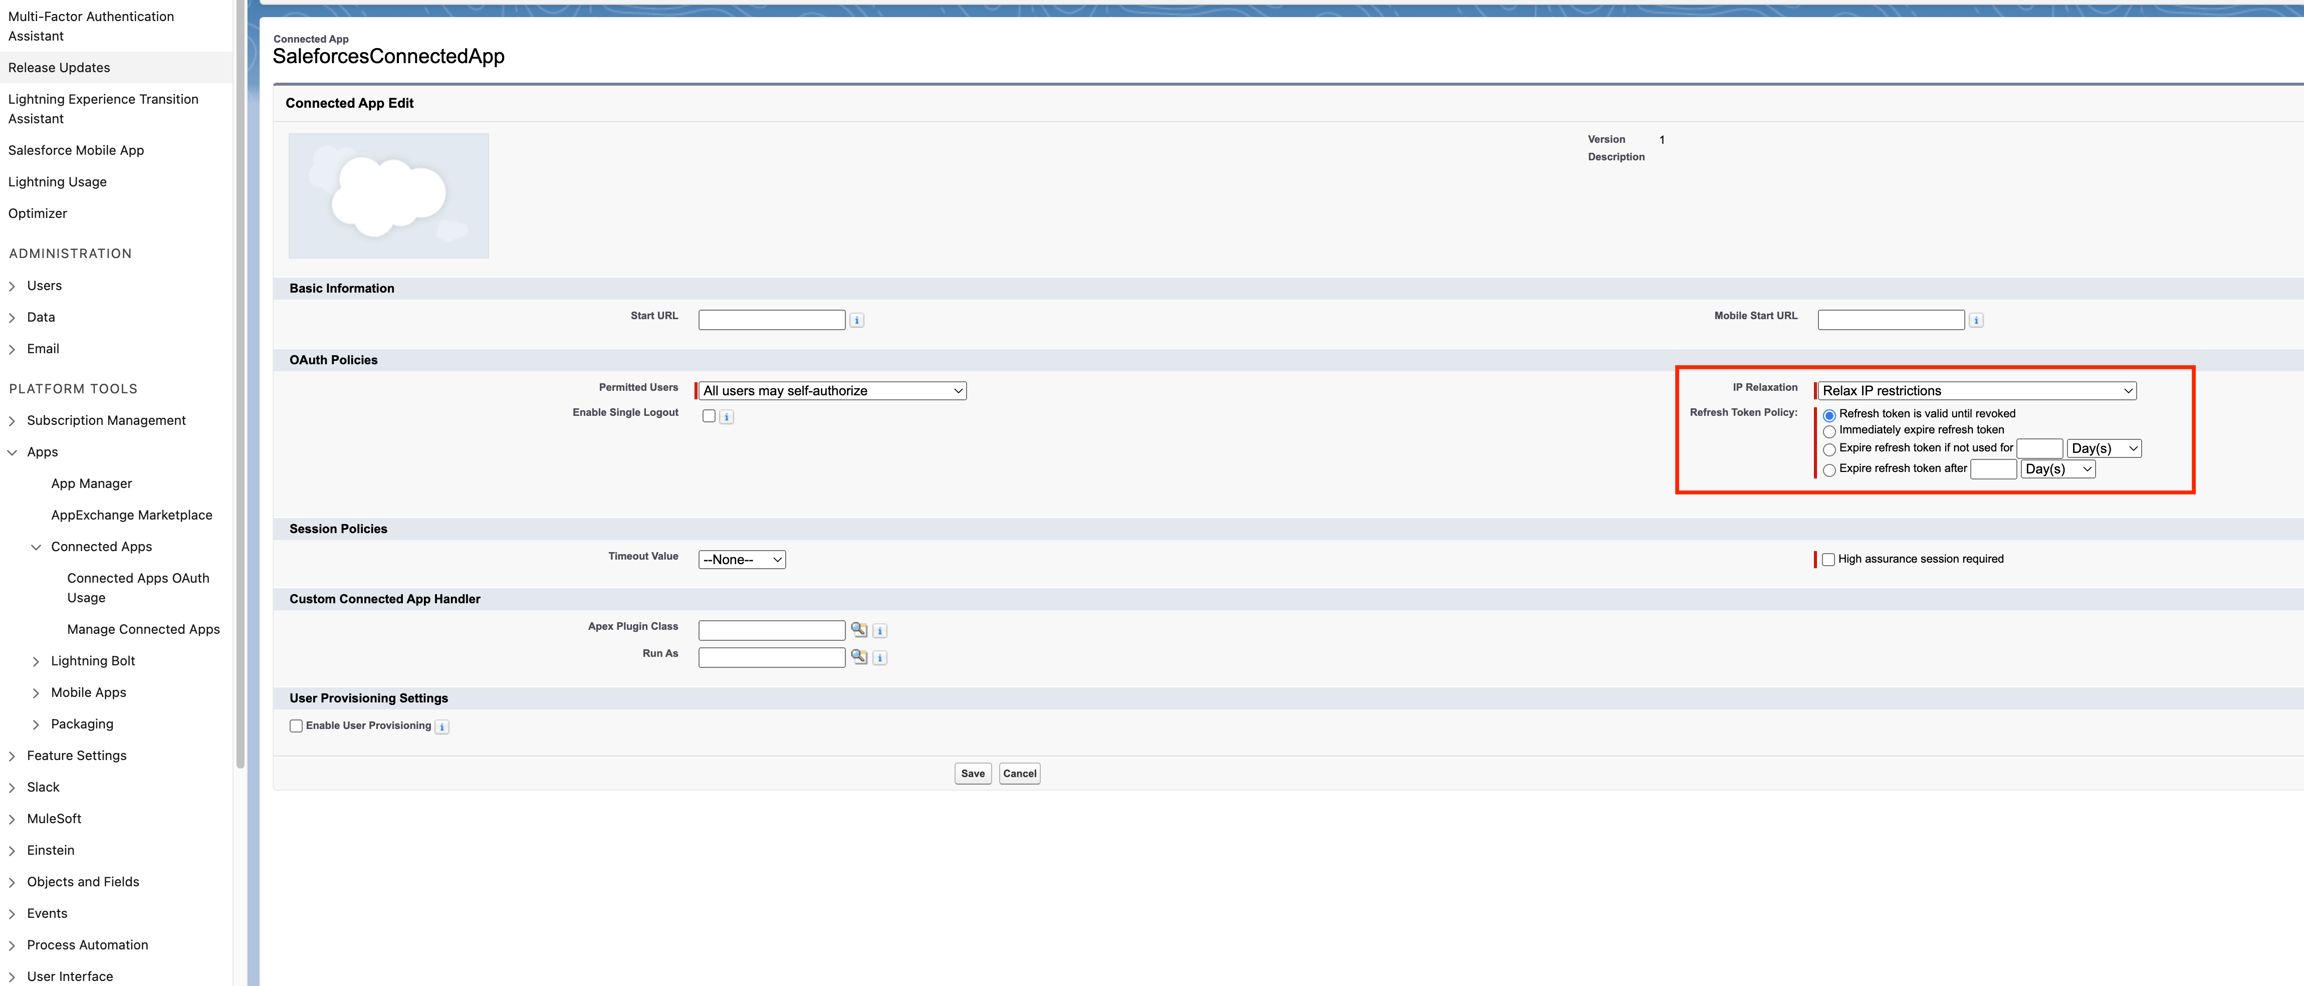The image size is (2304, 986).
Task: Check High assurance session required
Action: click(x=1828, y=560)
